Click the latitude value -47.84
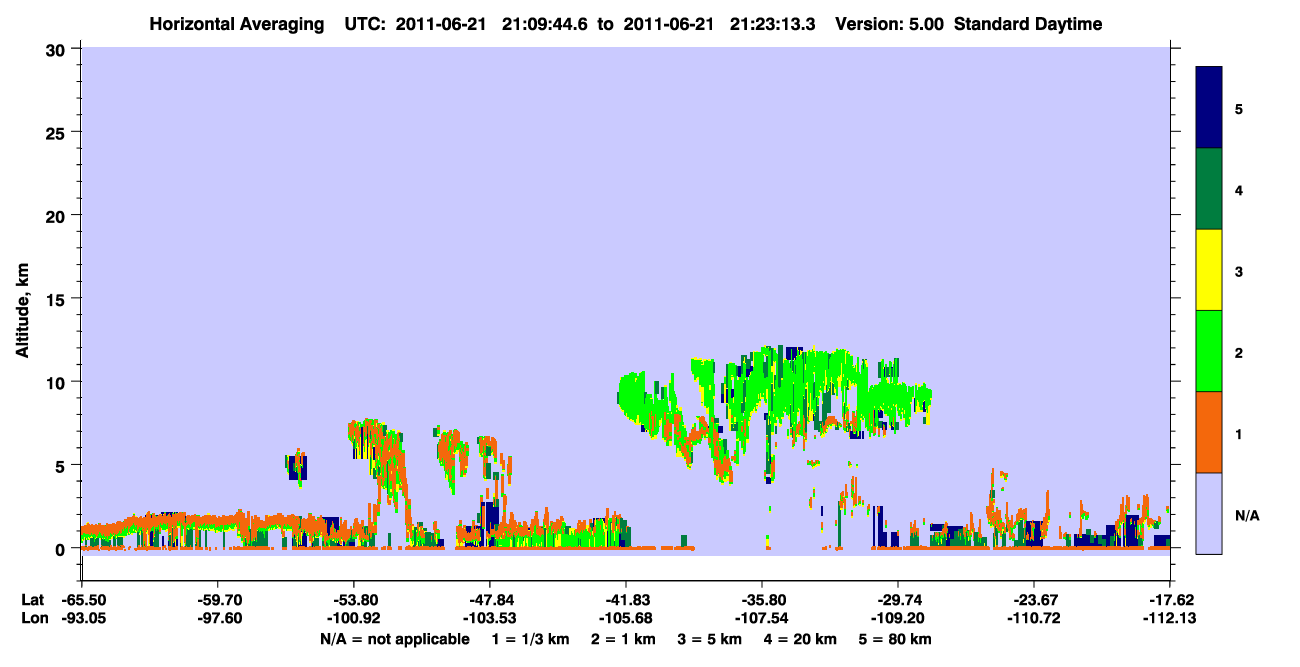This screenshot has height=667, width=1300. (x=490, y=600)
